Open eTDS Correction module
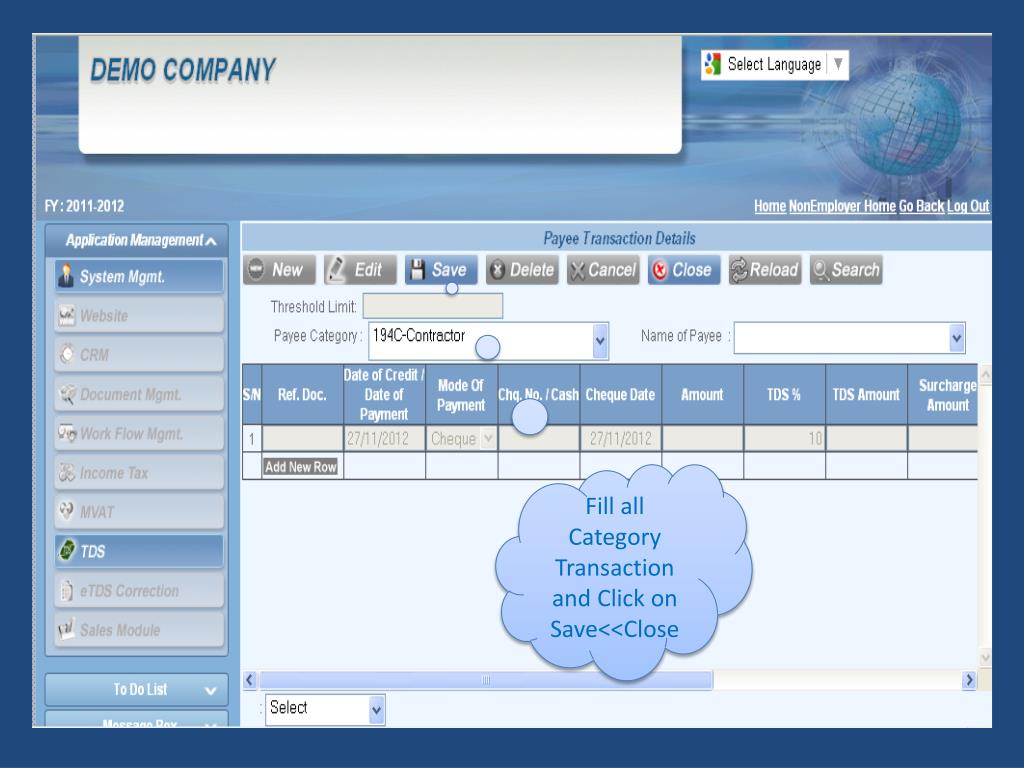This screenshot has width=1024, height=768. (x=139, y=590)
